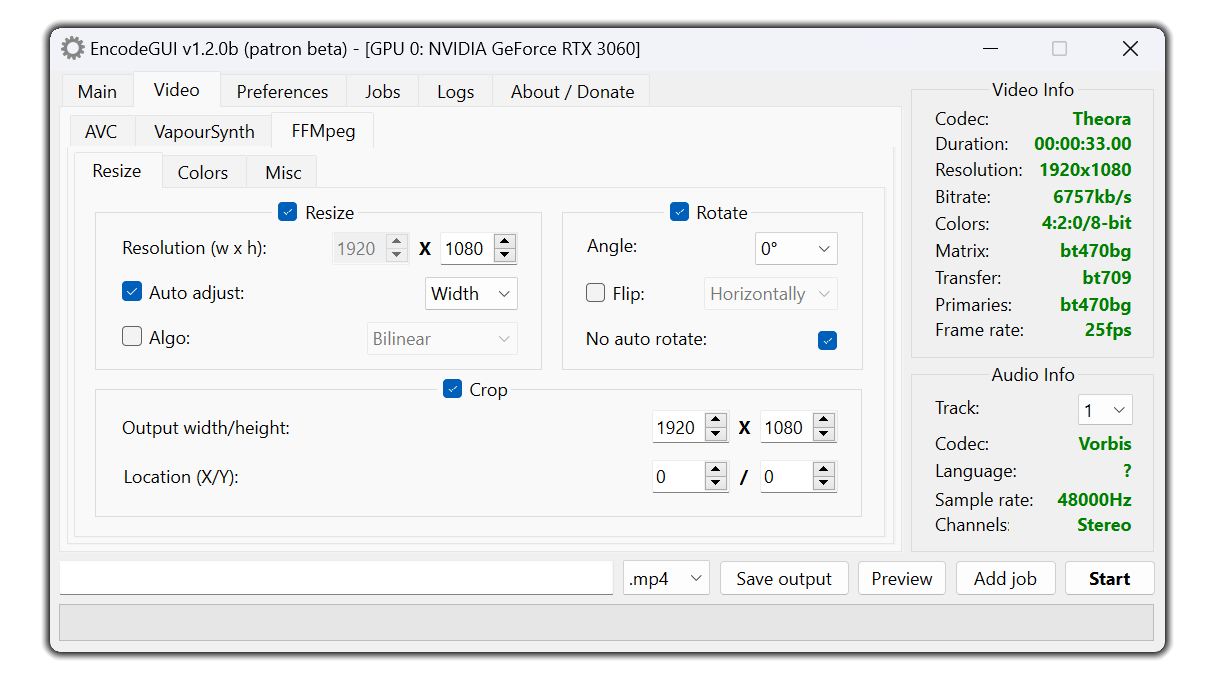
Task: Decrease crop X location with down arrow
Action: (716, 483)
